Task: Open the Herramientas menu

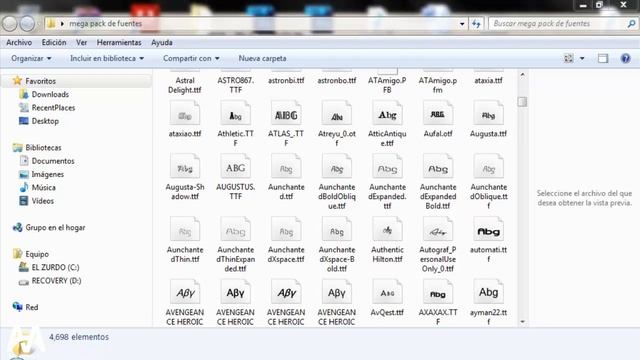Action: (119, 42)
